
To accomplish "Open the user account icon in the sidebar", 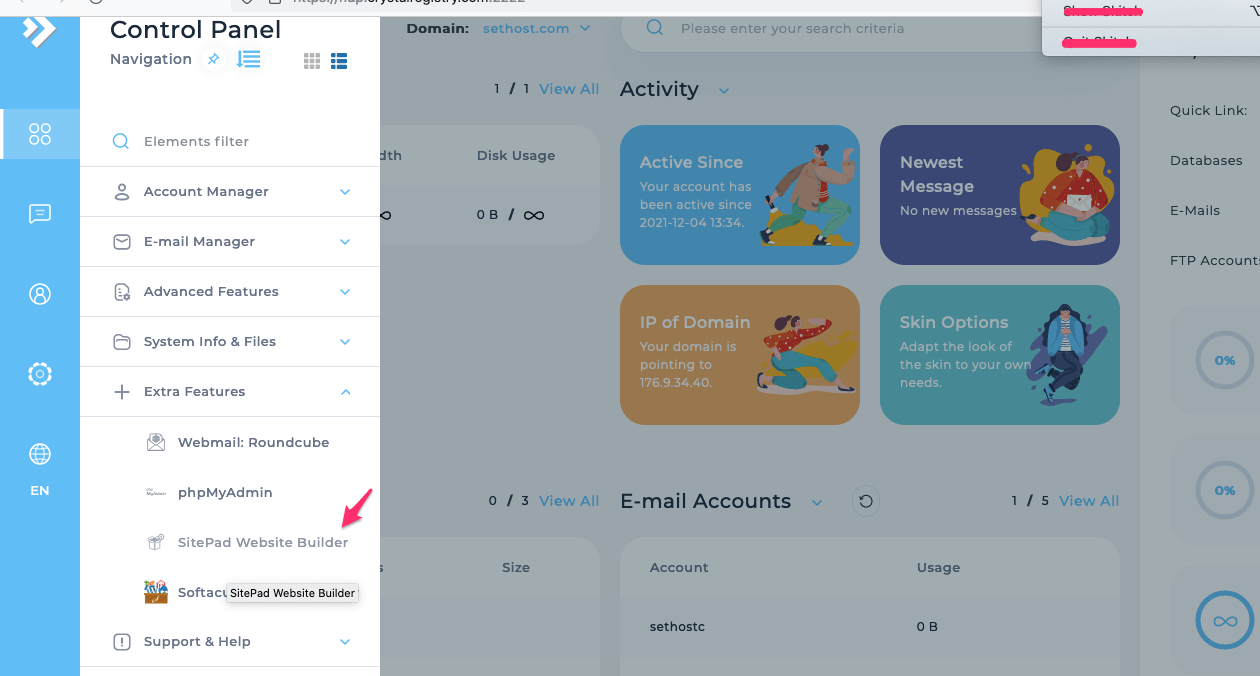I will (x=40, y=294).
